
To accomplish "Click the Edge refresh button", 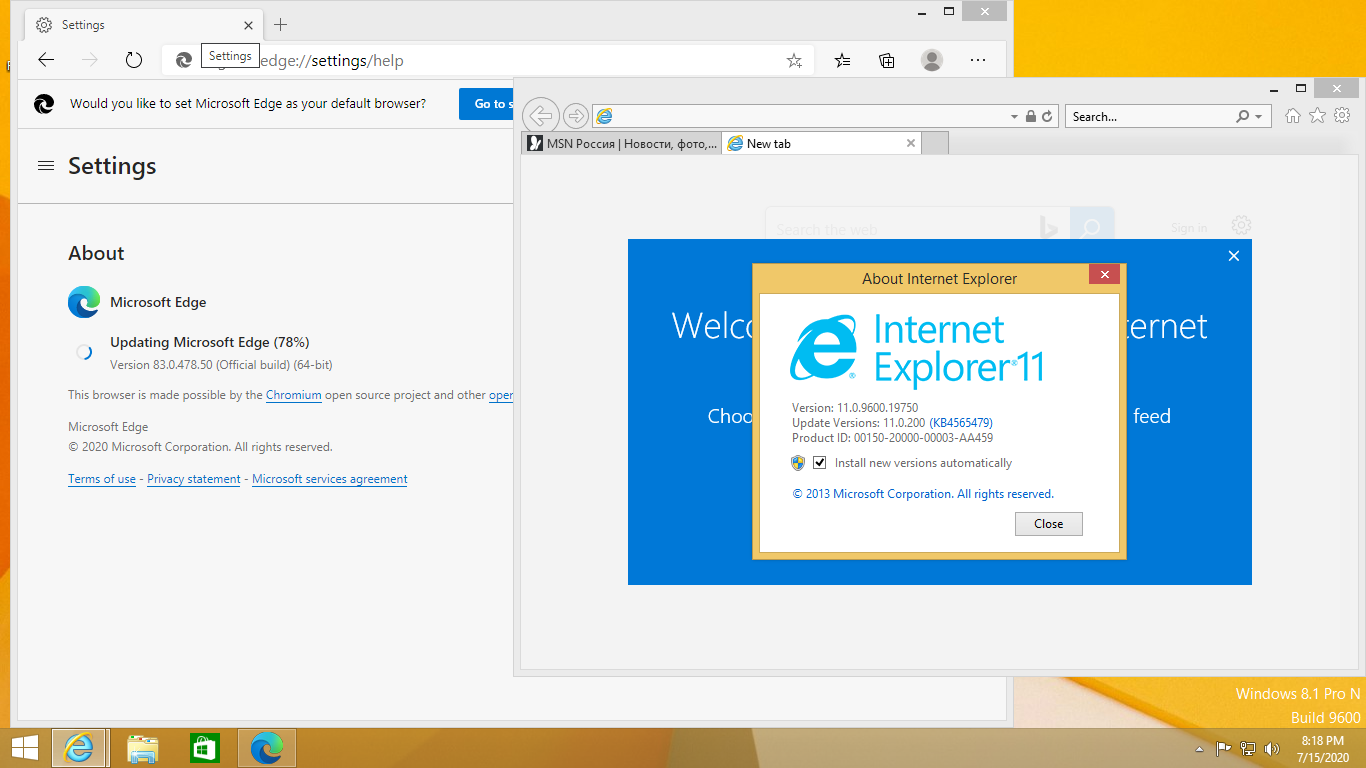I will pyautogui.click(x=134, y=60).
